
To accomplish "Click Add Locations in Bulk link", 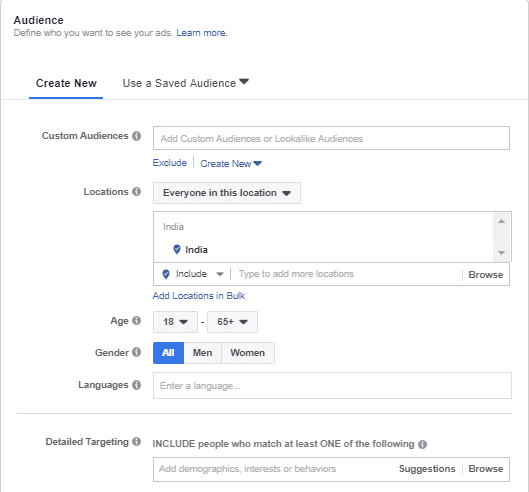I will 199,296.
